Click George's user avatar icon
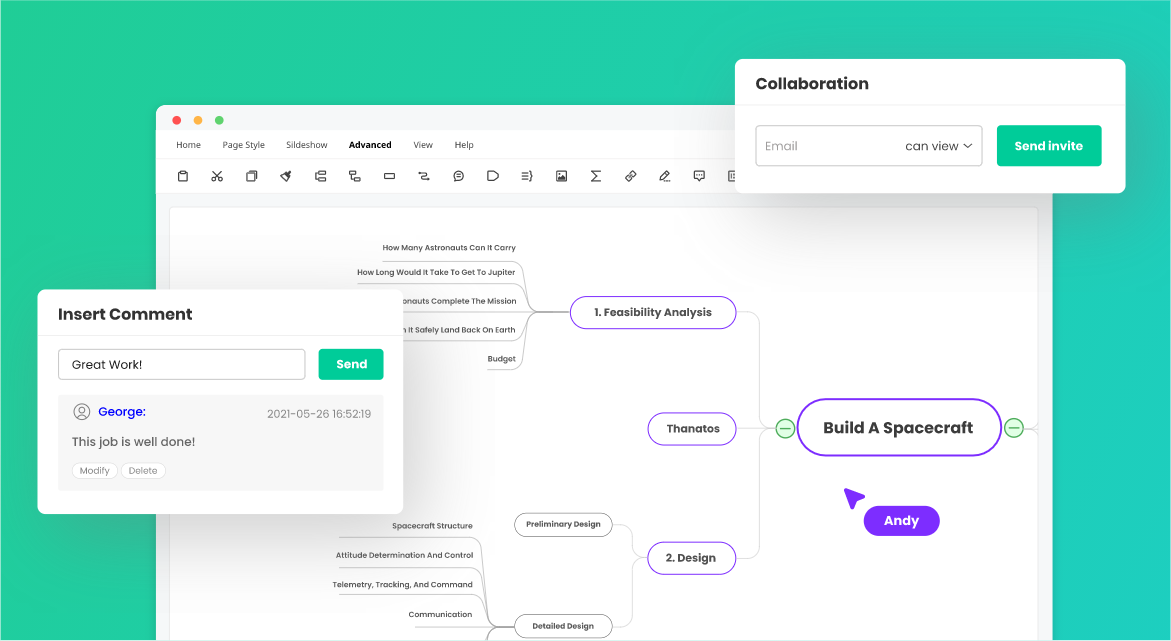This screenshot has width=1171, height=641. [81, 412]
